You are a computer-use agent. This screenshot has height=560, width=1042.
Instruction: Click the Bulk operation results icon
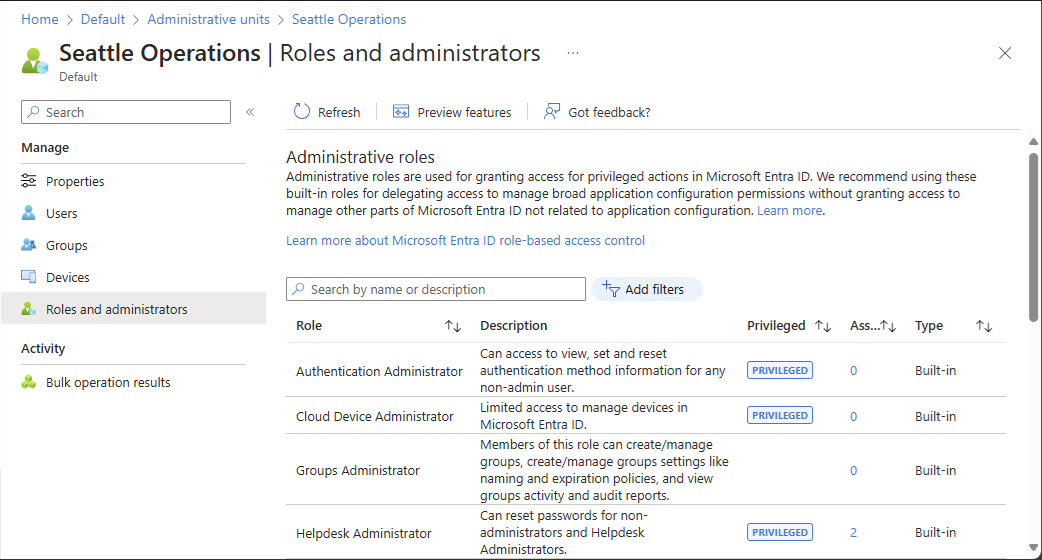(29, 382)
